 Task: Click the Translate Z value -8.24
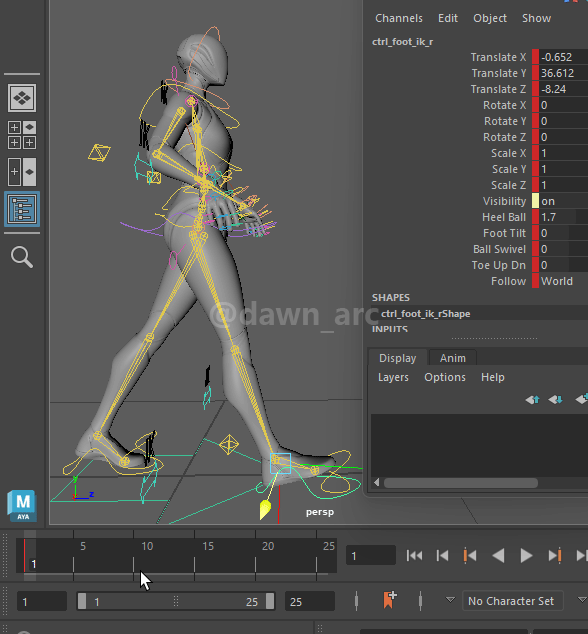563,89
